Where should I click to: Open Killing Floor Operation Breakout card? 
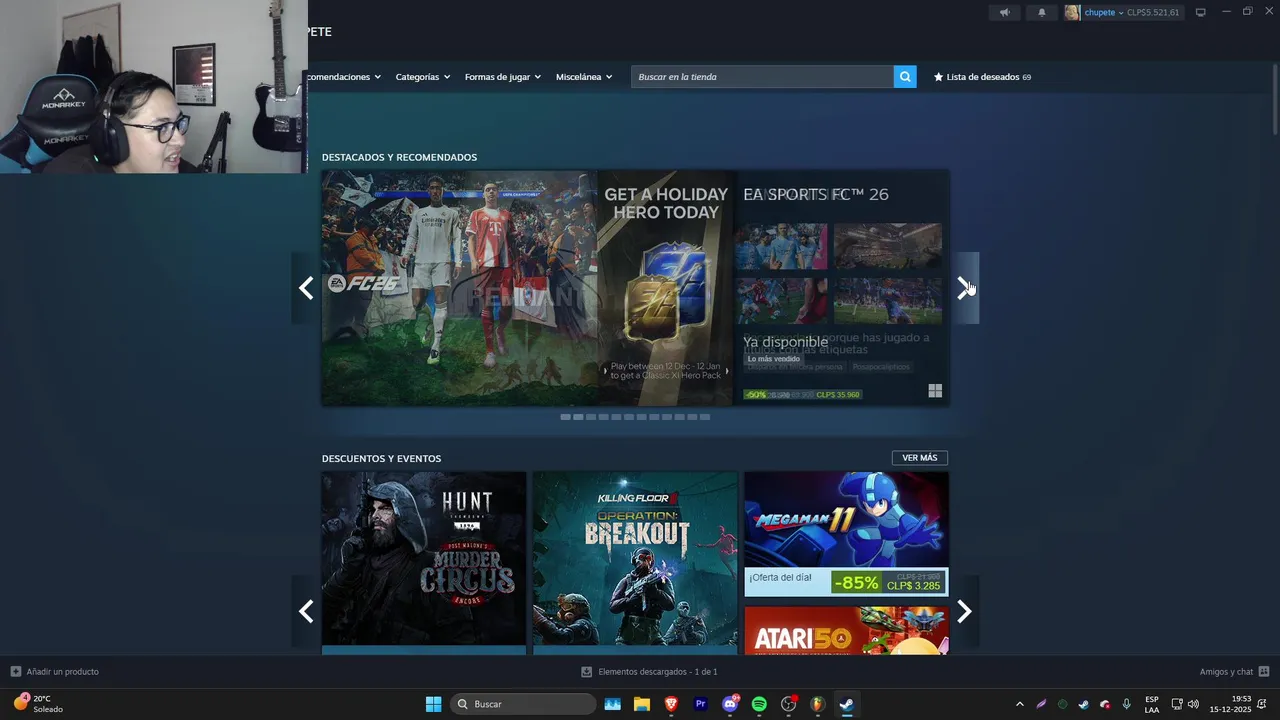click(x=635, y=563)
